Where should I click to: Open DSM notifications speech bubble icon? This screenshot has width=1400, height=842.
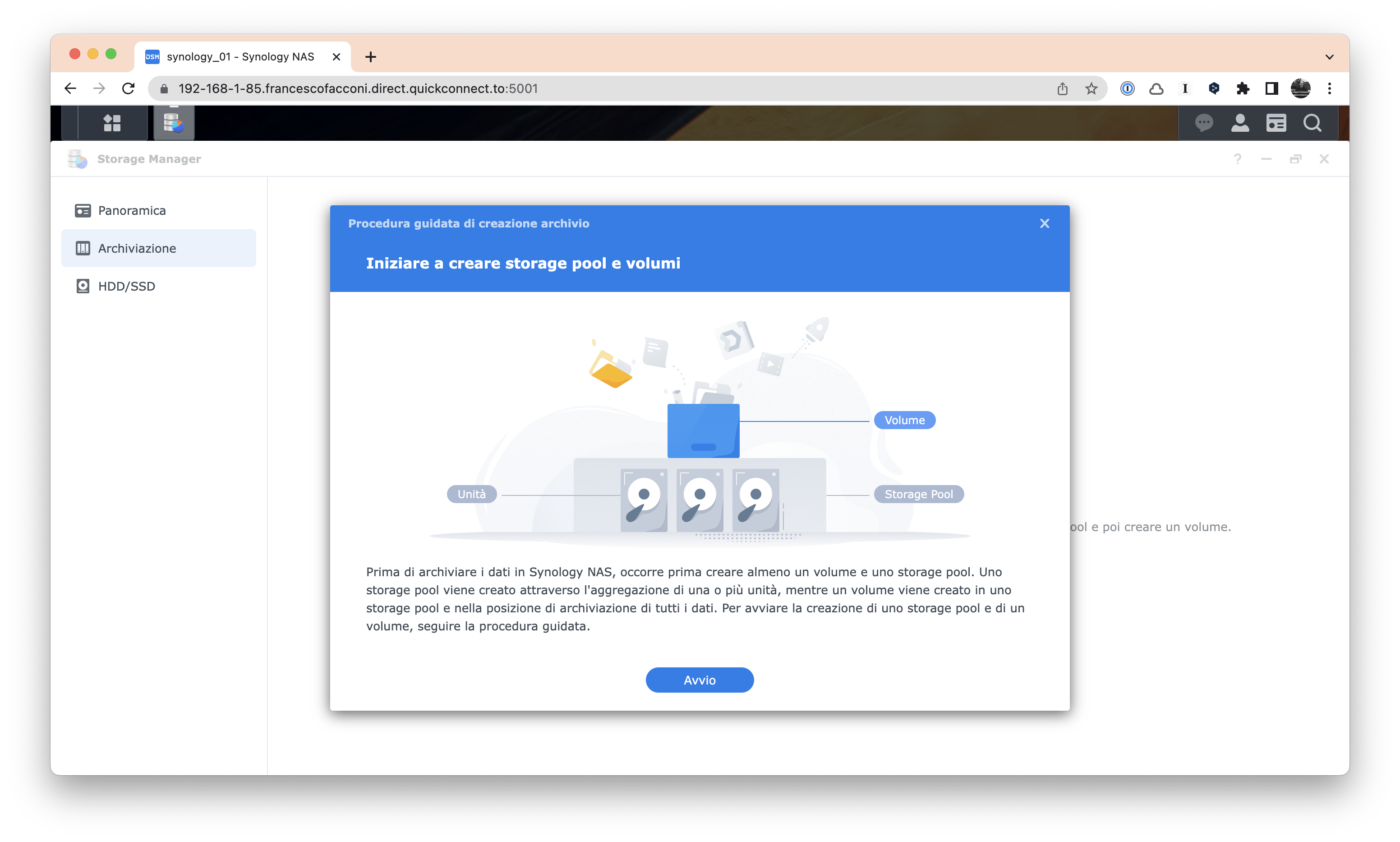[x=1204, y=122]
